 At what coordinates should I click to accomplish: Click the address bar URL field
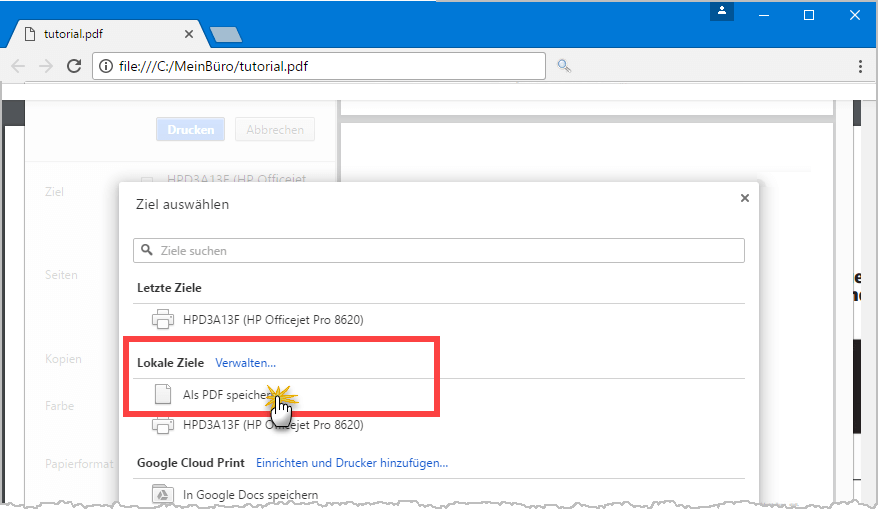(x=319, y=66)
